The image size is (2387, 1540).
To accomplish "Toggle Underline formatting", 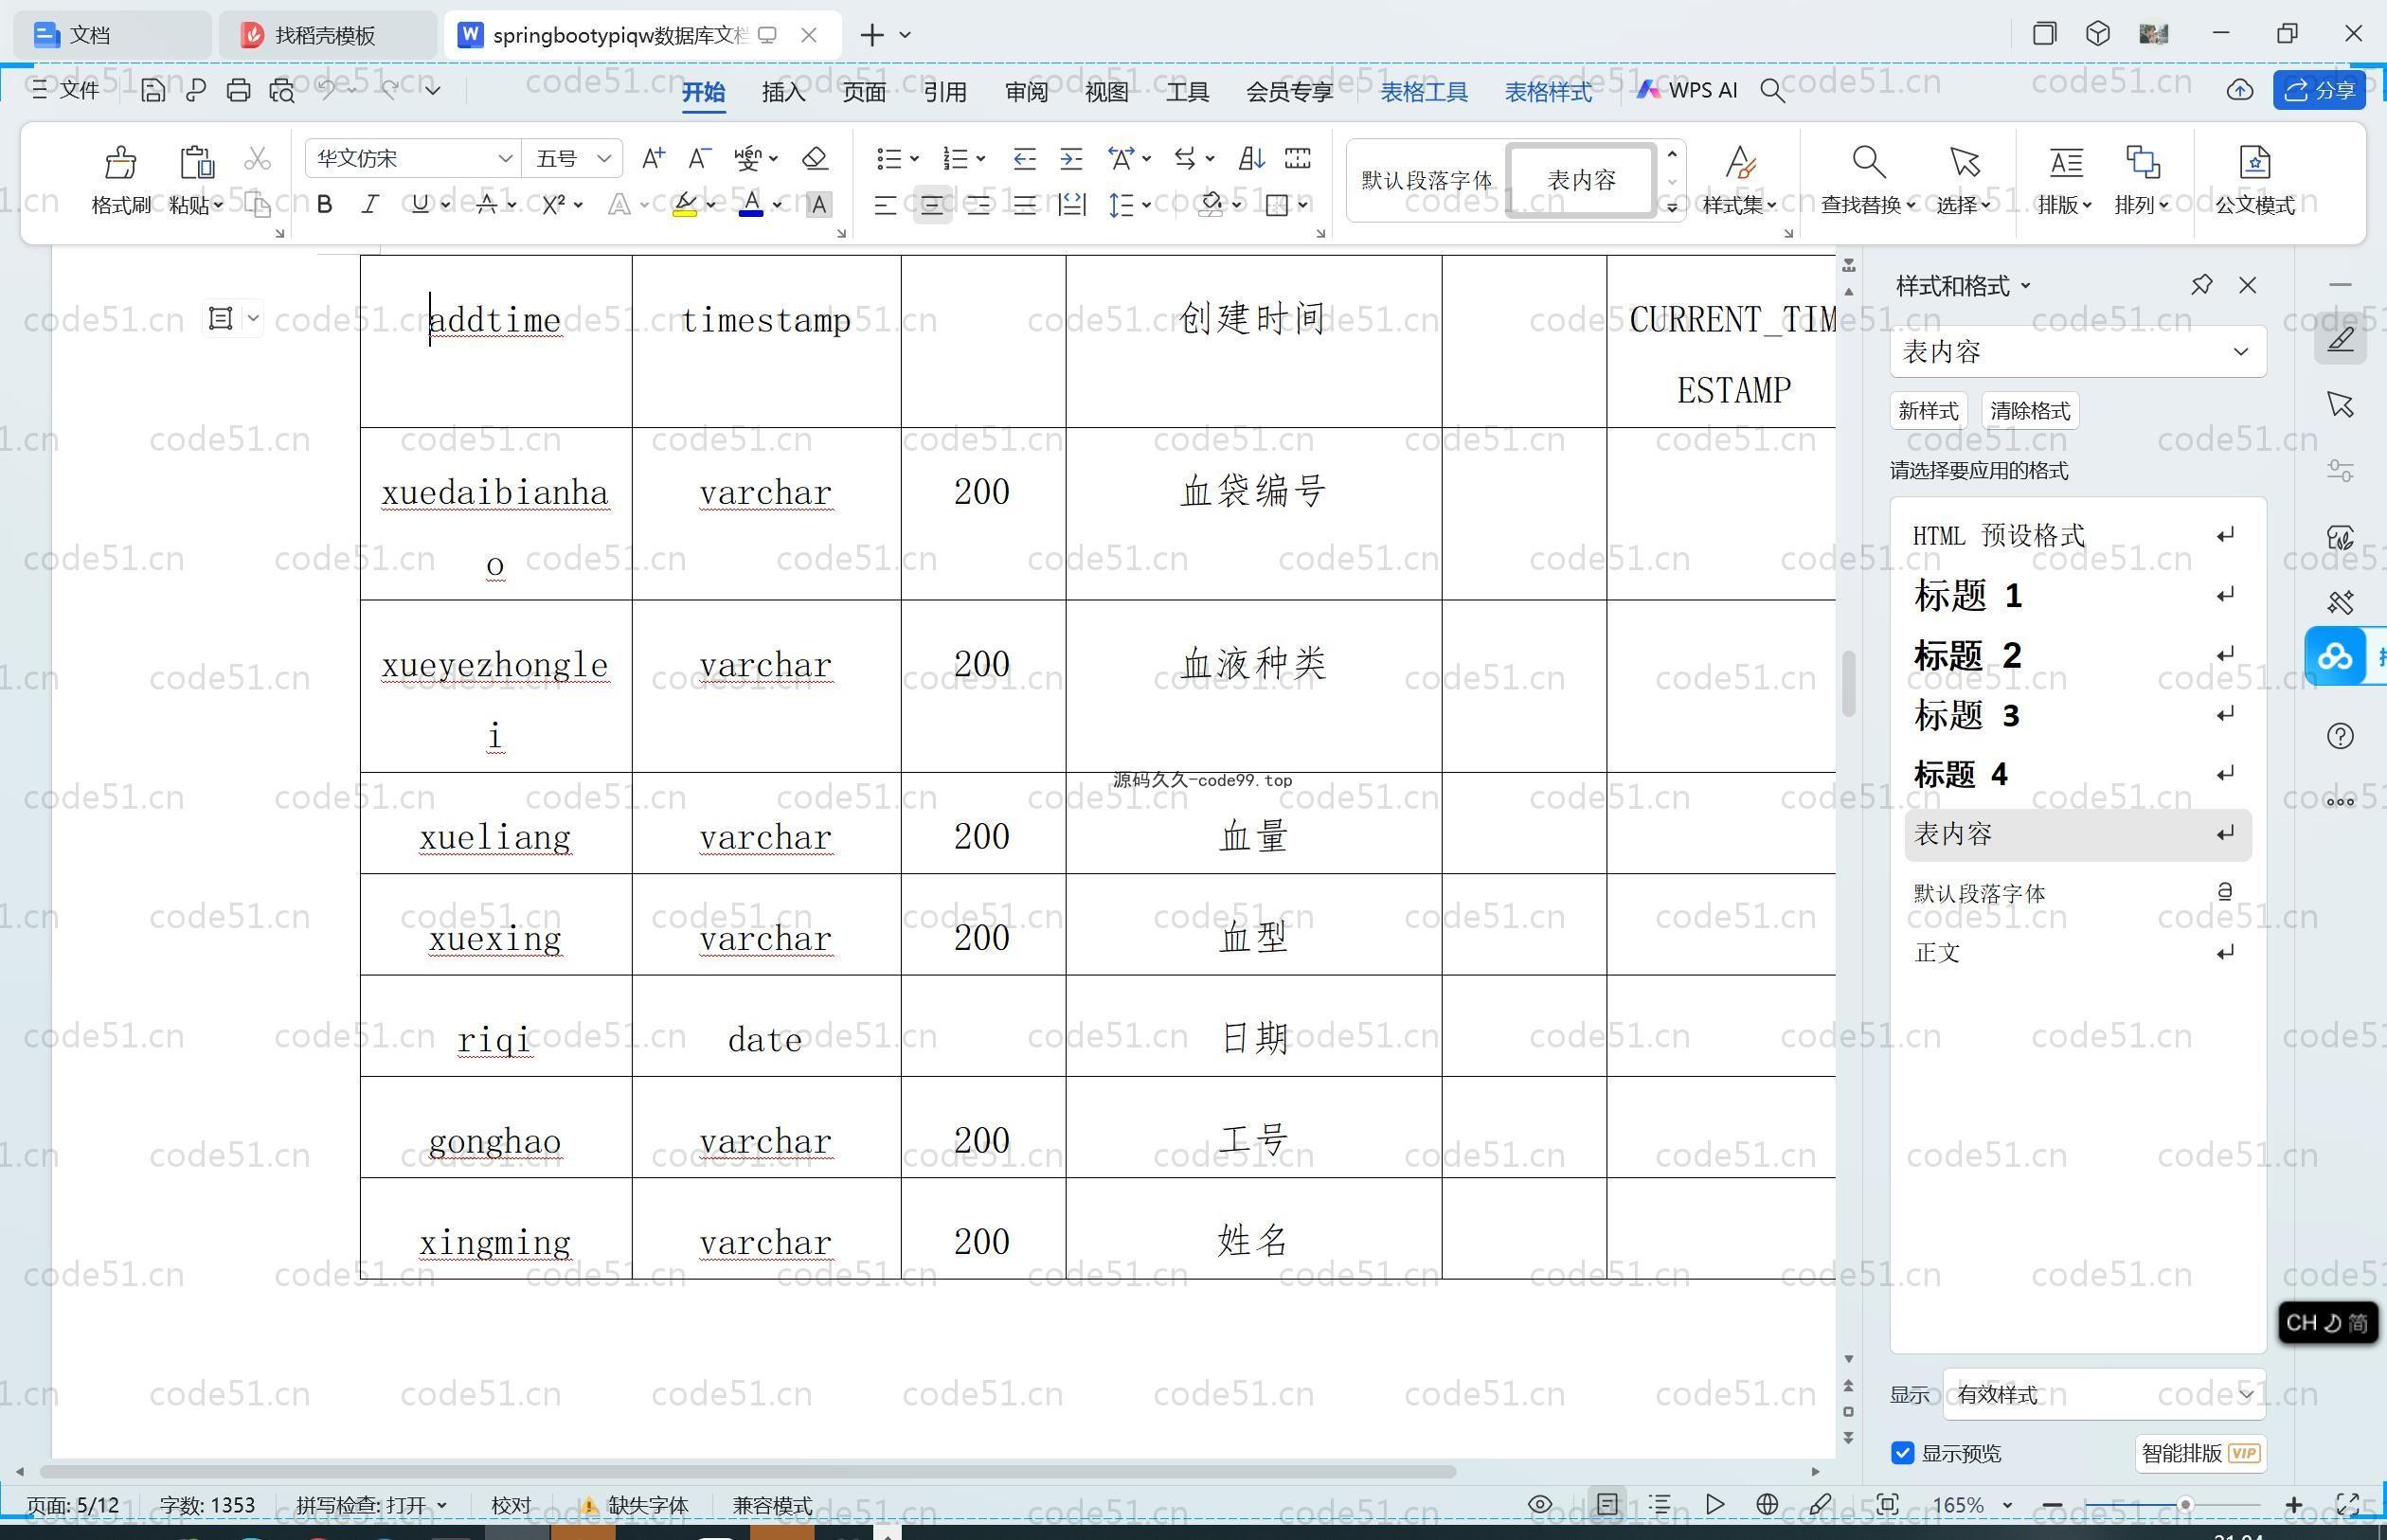I will point(419,205).
